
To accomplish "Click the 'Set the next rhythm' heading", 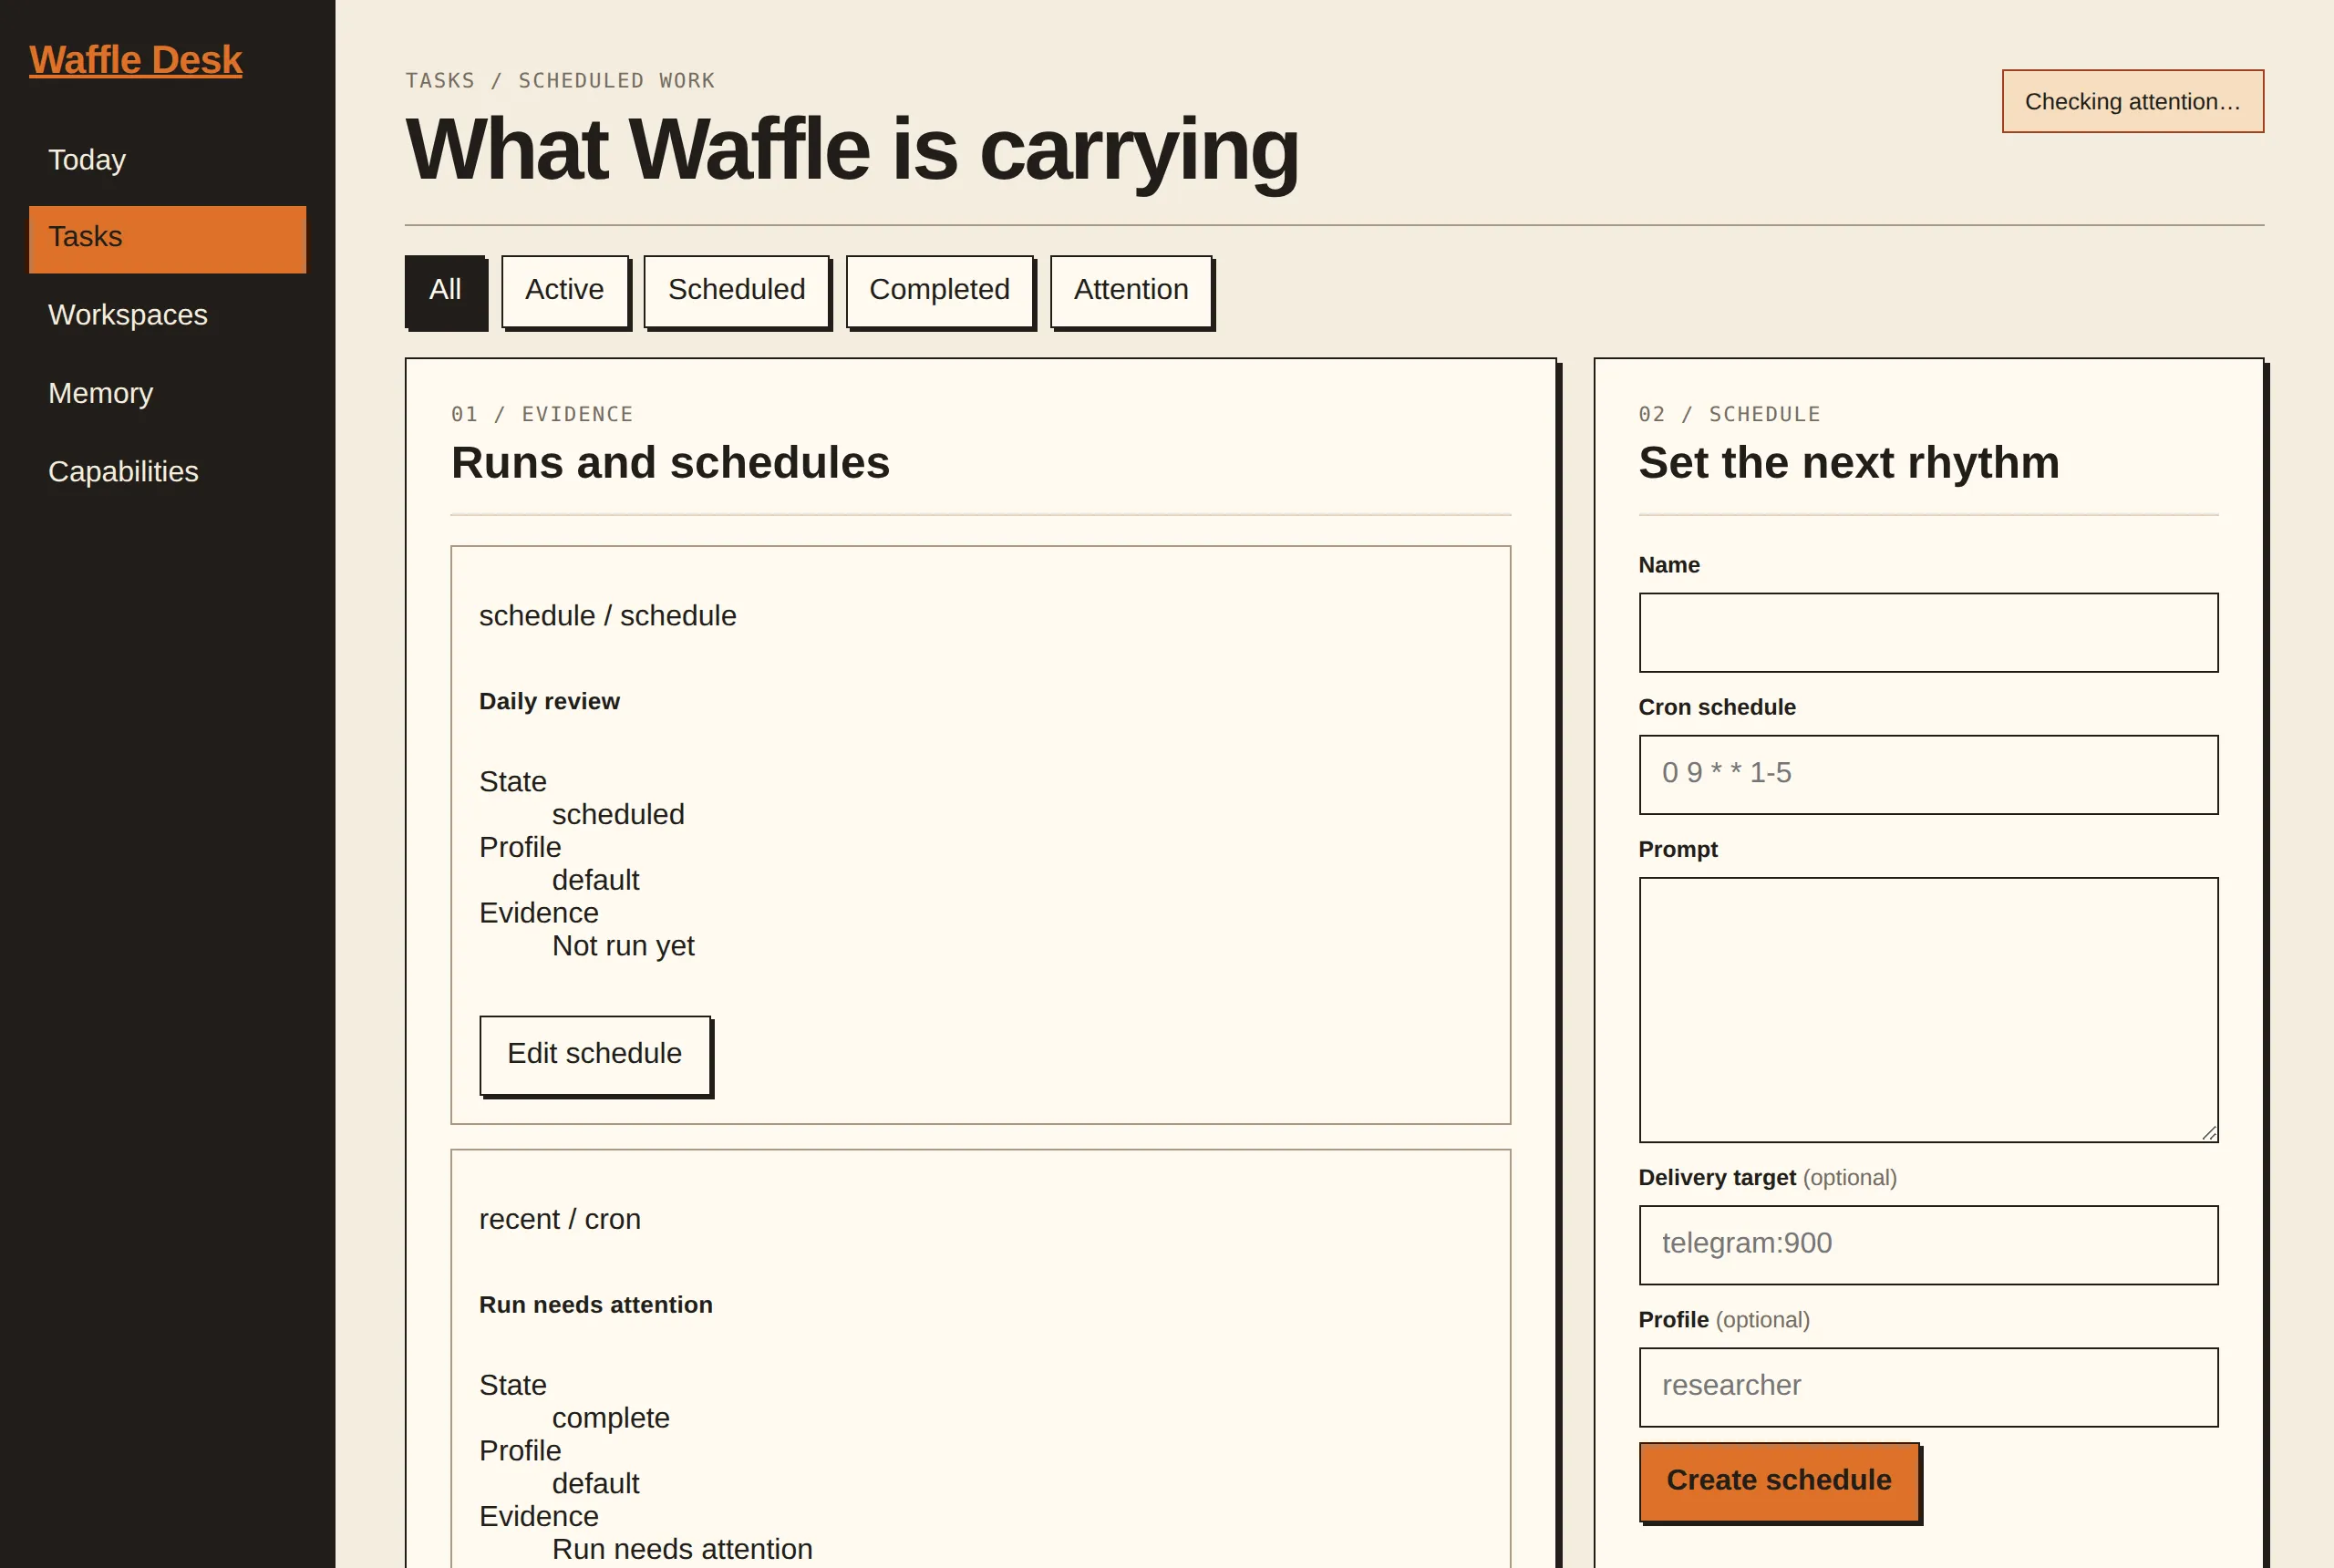I will click(x=1848, y=463).
